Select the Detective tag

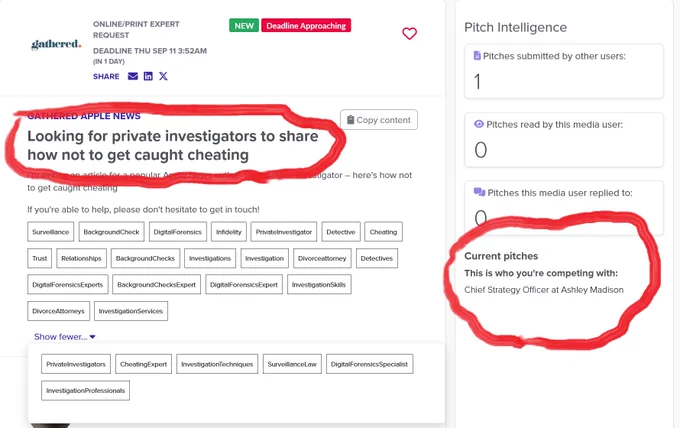[x=341, y=232]
